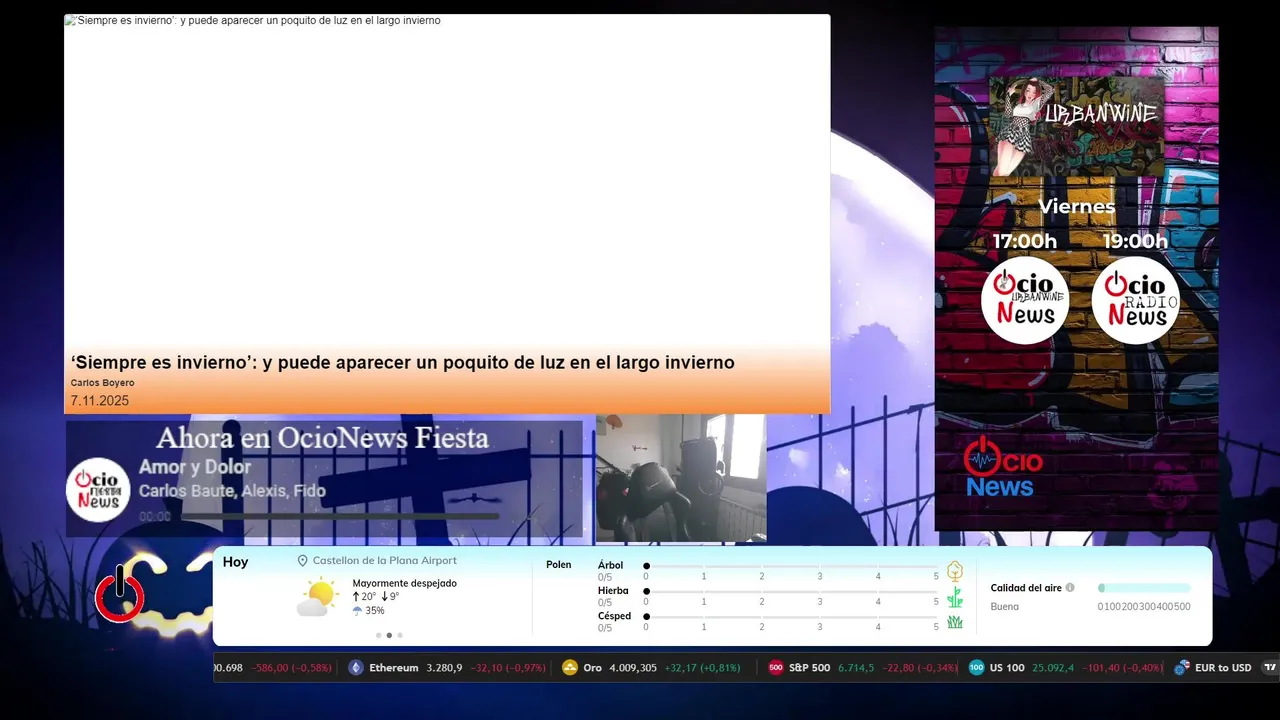Click the elapsed time 00:00

pos(155,517)
